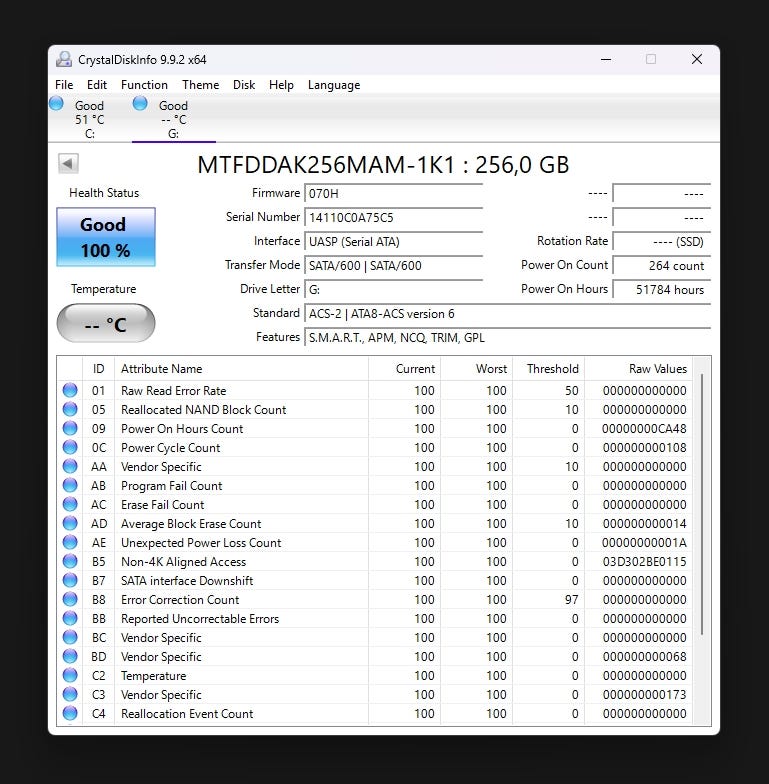Image resolution: width=769 pixels, height=784 pixels.
Task: Click status orb in the BD row
Action: 70,656
